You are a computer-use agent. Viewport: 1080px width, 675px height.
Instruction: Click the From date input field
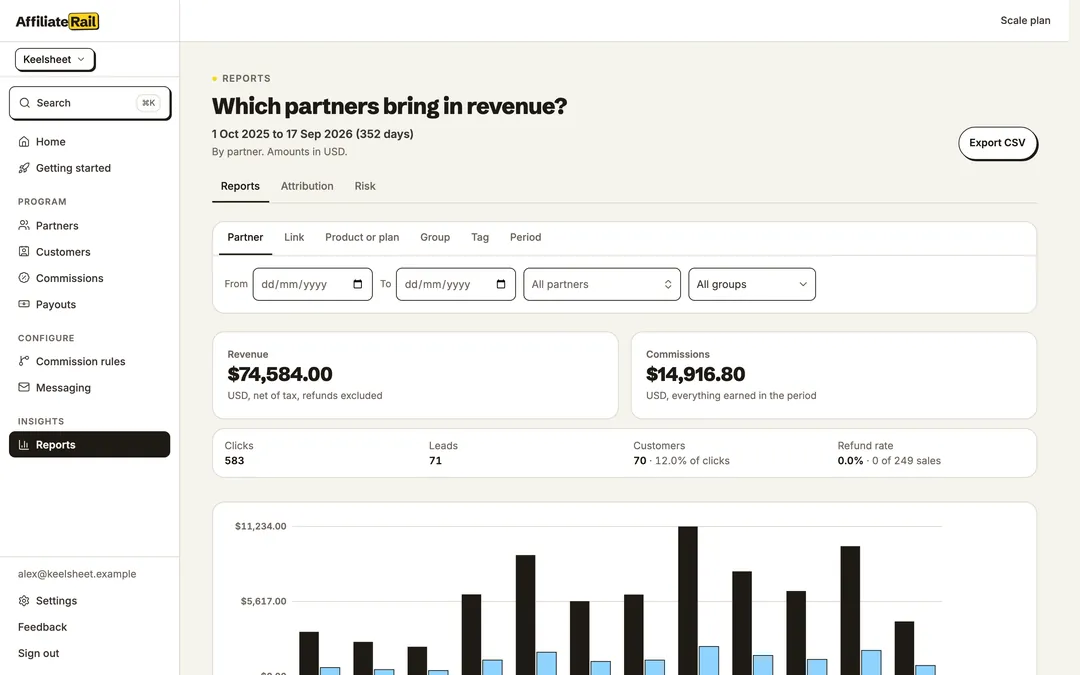click(313, 284)
